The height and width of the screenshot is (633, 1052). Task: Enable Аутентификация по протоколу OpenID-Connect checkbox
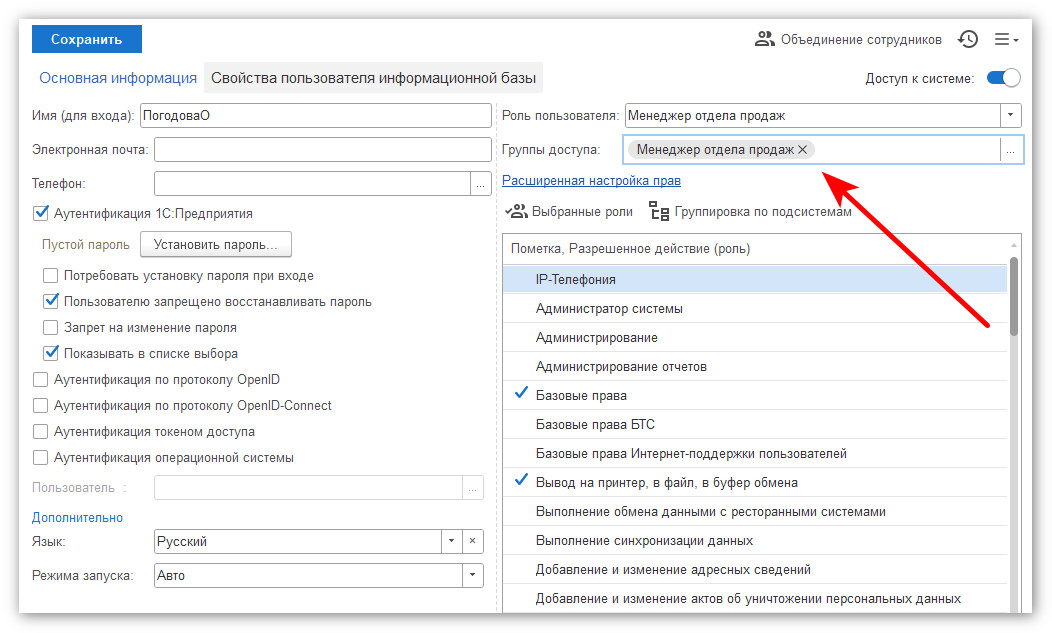41,405
